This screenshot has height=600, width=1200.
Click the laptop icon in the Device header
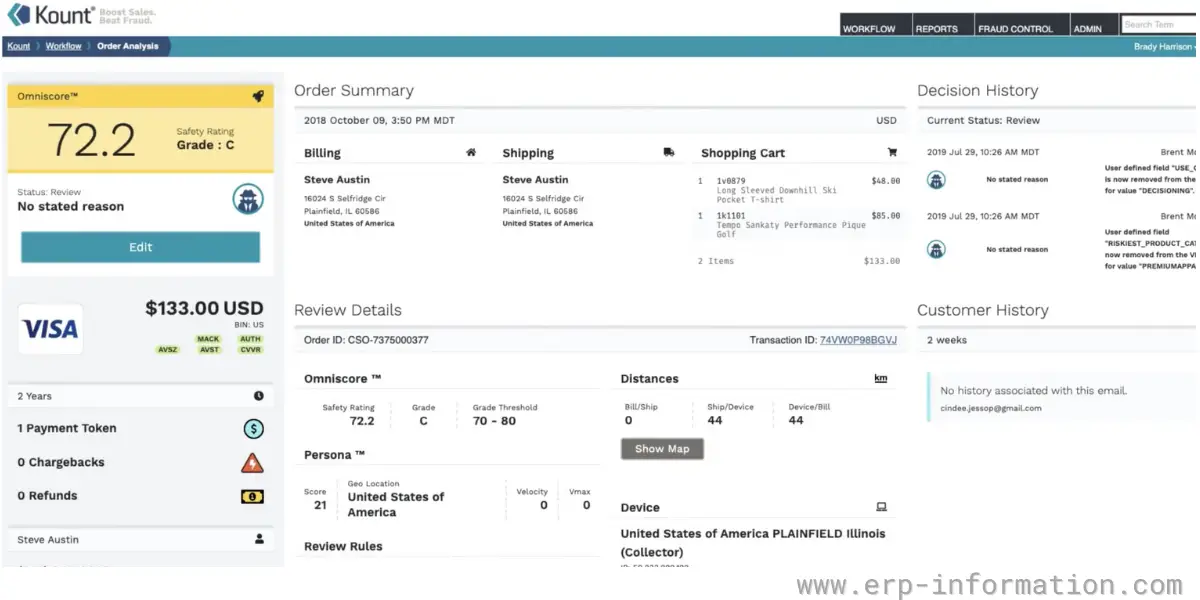coord(881,507)
